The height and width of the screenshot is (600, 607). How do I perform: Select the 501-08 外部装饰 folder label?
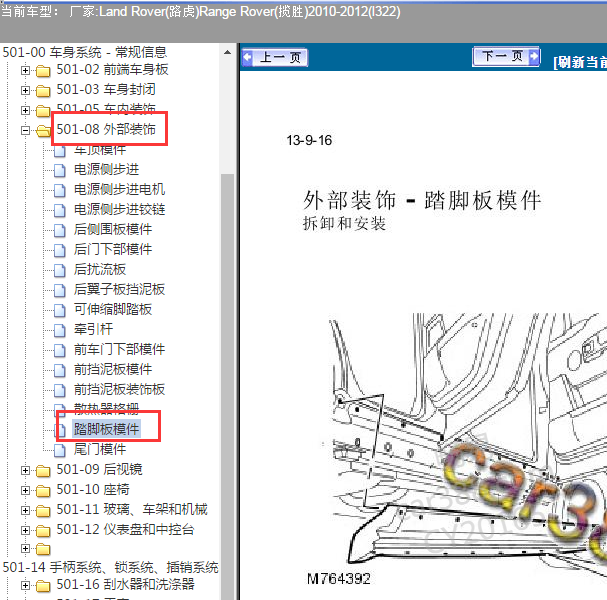[x=106, y=129]
